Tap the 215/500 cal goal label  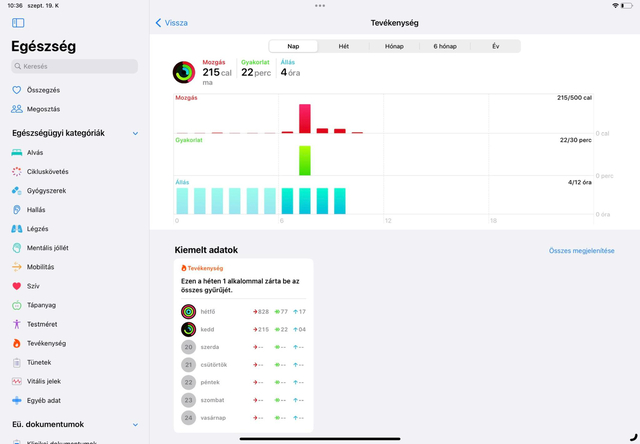point(574,98)
